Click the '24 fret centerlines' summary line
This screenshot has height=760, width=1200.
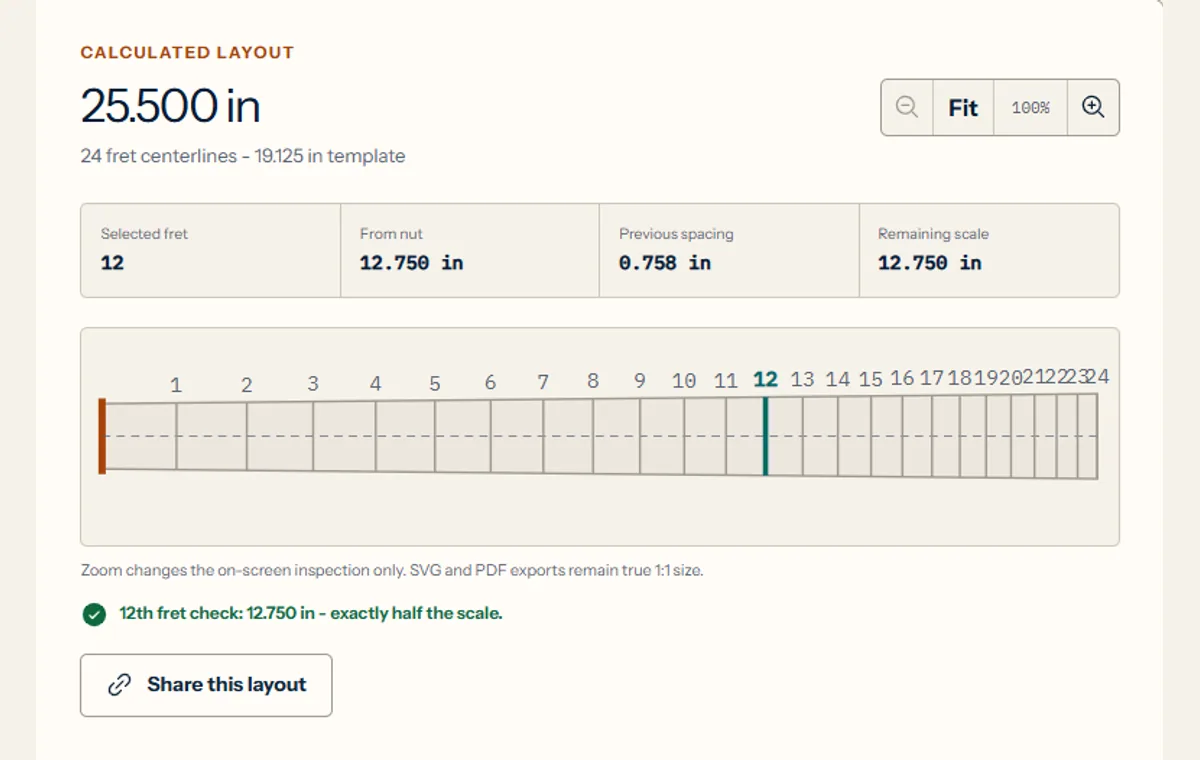pos(243,156)
